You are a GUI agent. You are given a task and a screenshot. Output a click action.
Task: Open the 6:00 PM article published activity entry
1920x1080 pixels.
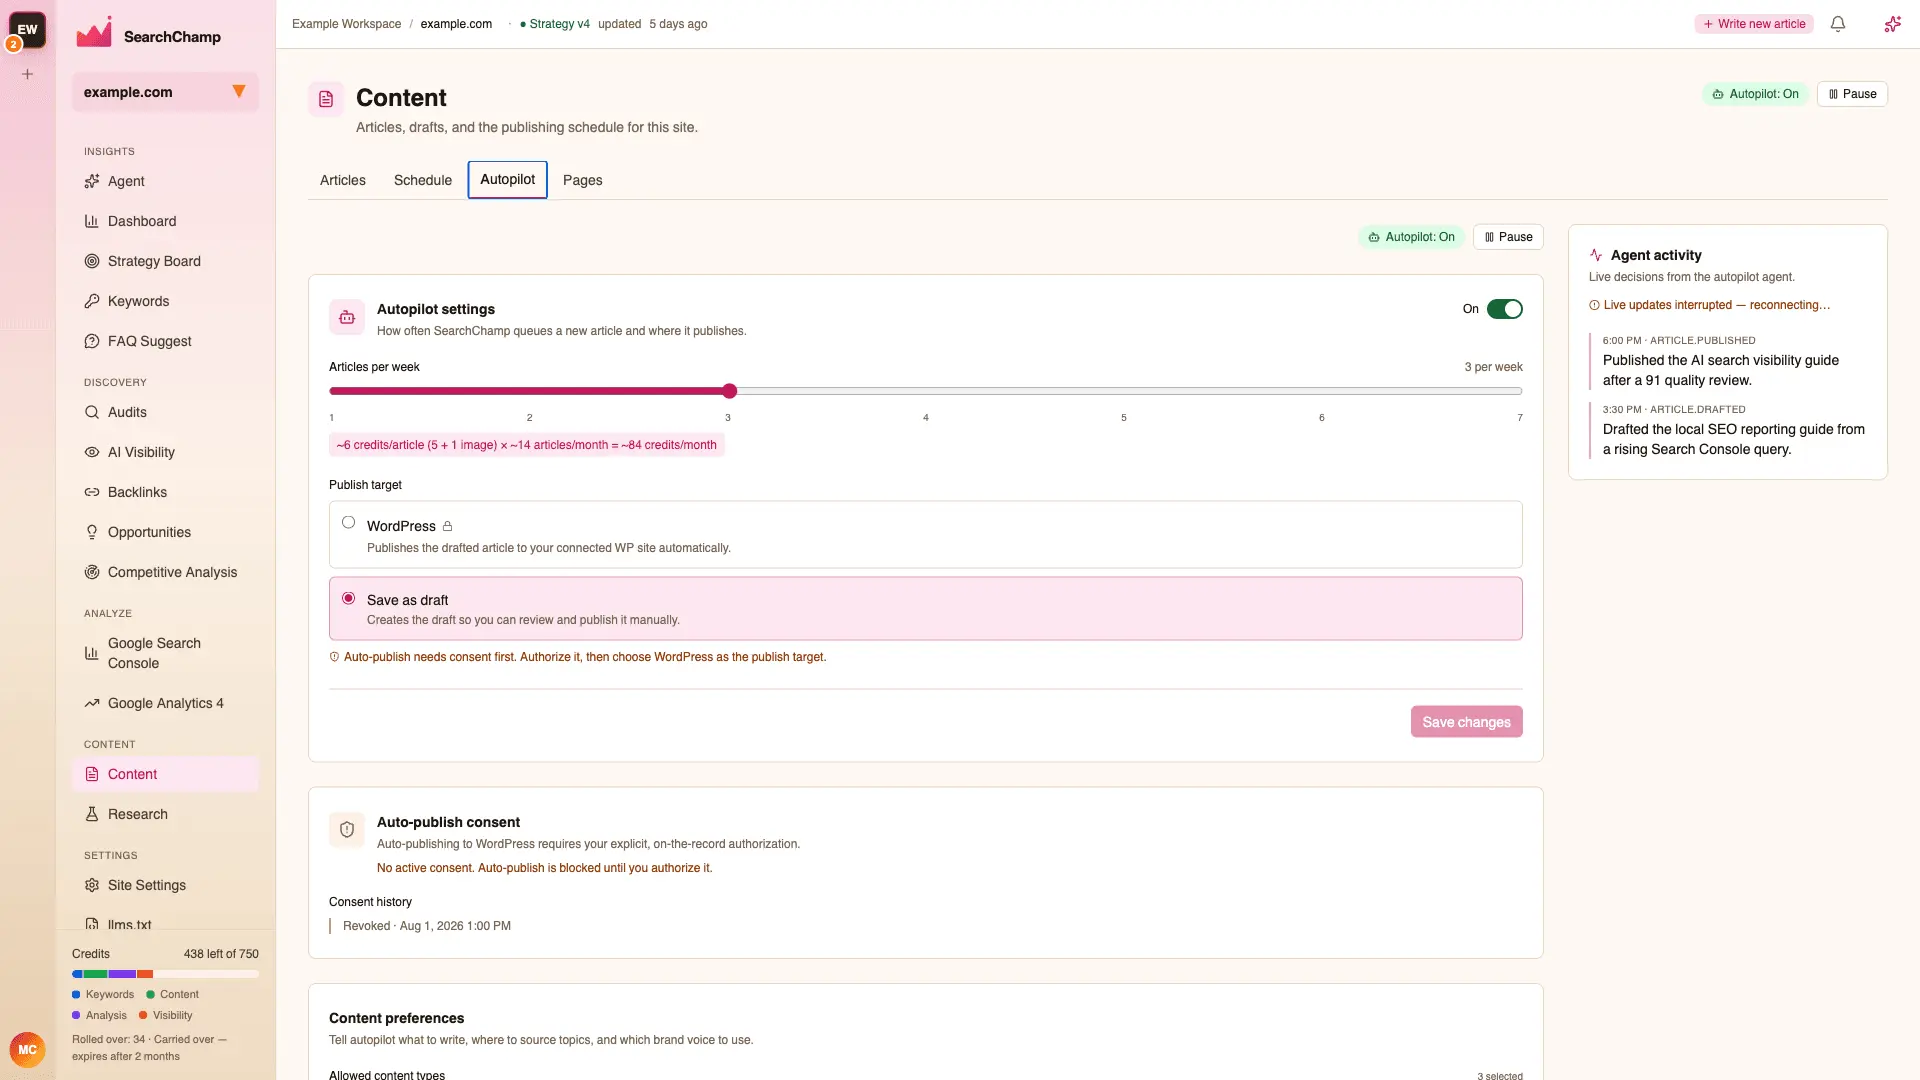[1728, 361]
